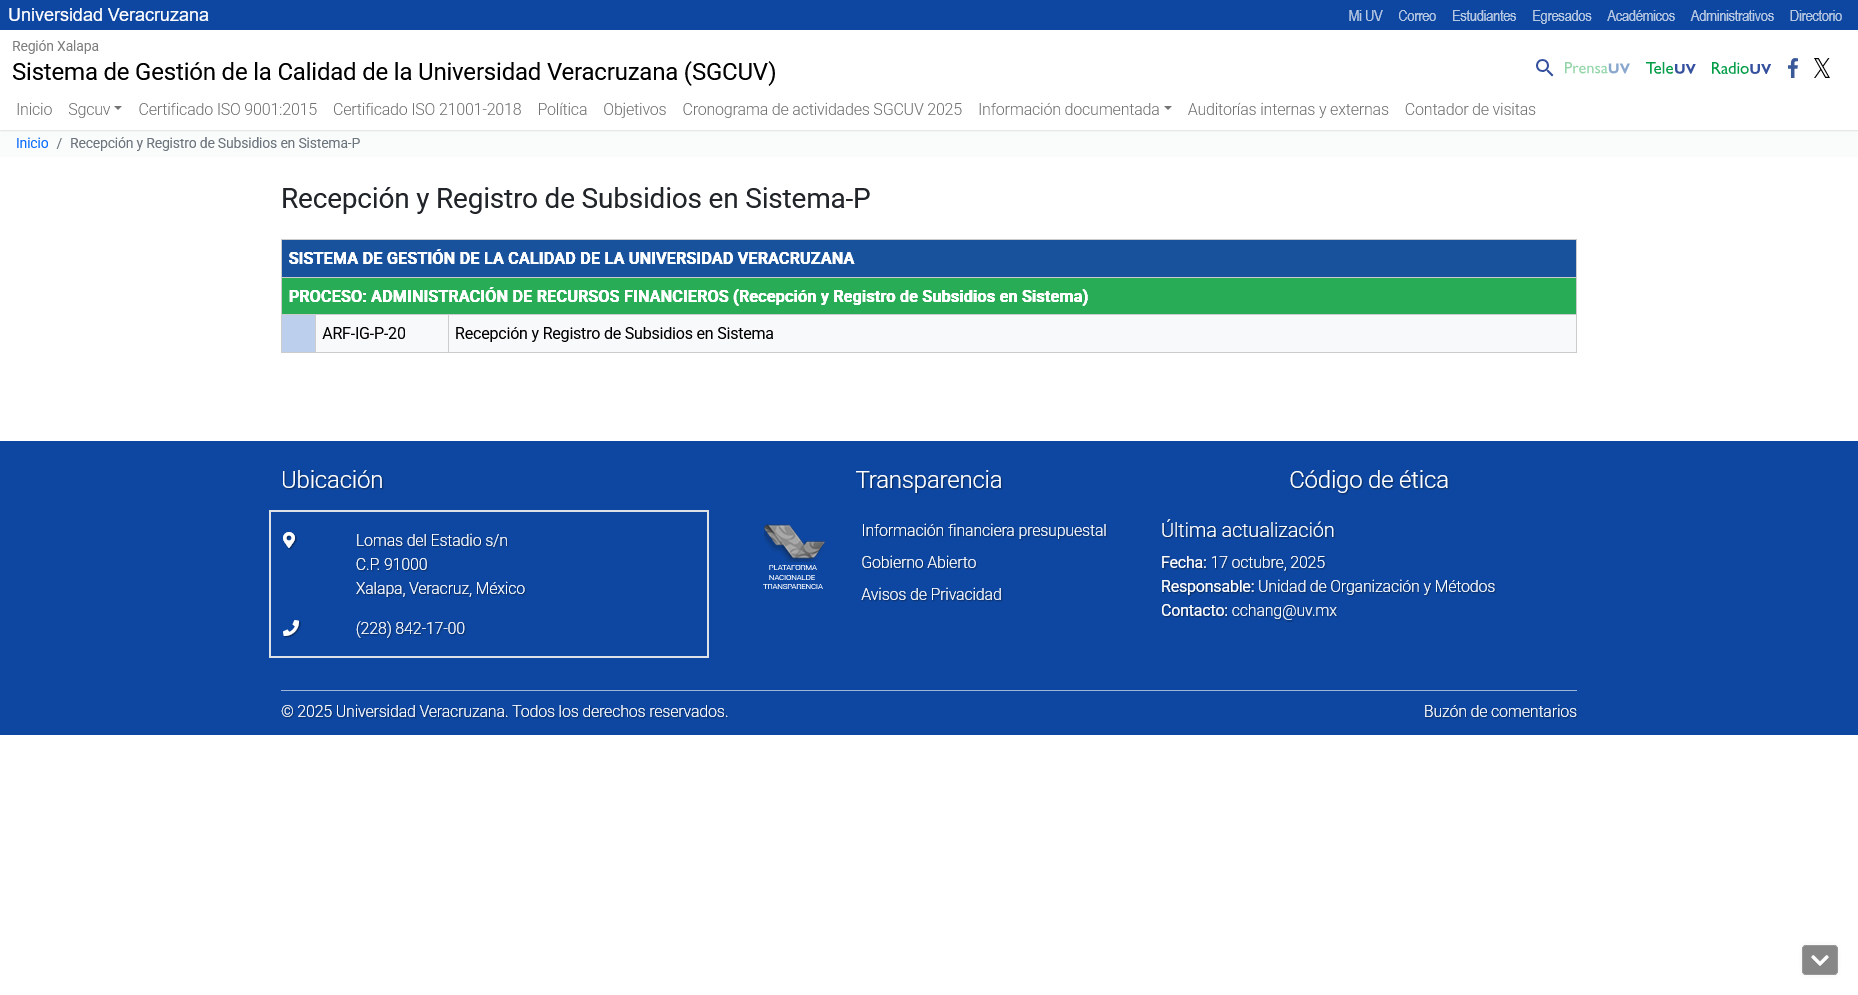Open Certificado ISO 9001:2015 menu item
Image resolution: width=1858 pixels, height=995 pixels.
point(227,110)
